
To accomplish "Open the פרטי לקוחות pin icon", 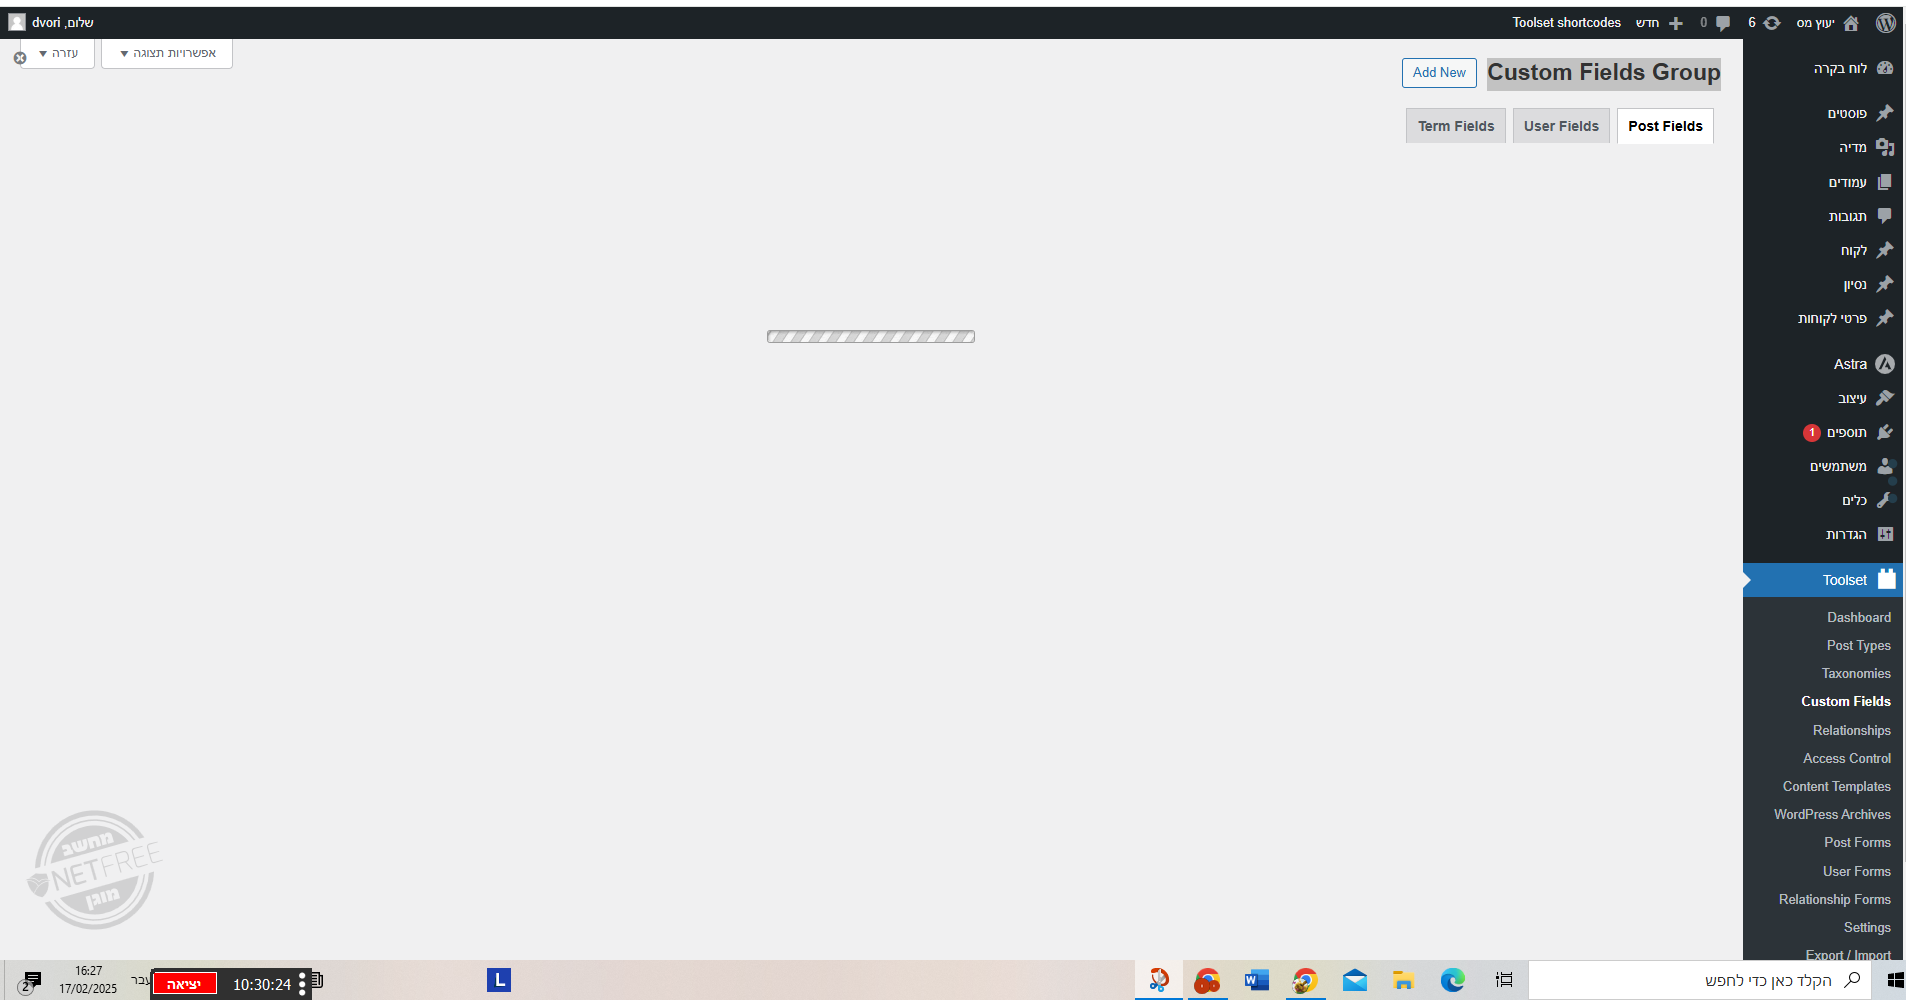I will [1885, 318].
